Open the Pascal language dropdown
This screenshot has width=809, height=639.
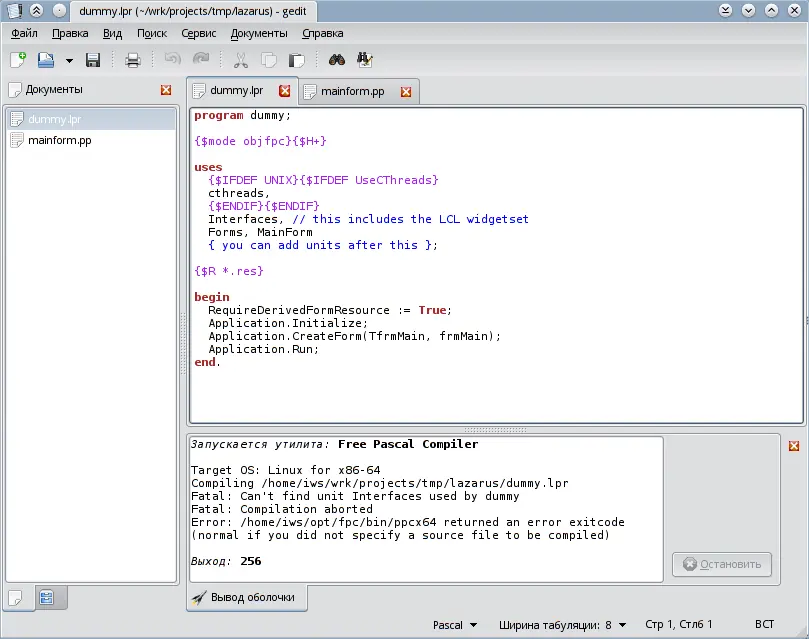point(455,625)
